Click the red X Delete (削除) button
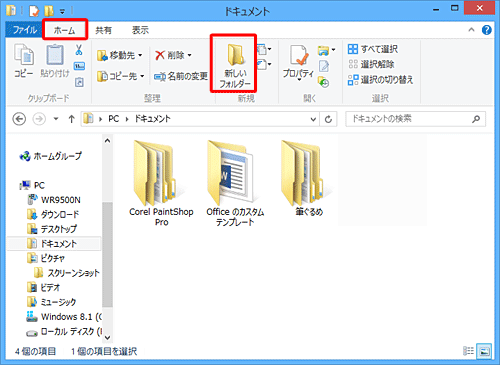Screen dimensions: 500x365 [x=170, y=55]
